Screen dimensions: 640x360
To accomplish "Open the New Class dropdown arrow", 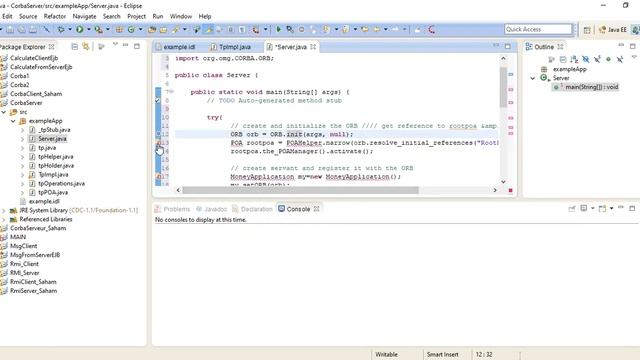I will coord(140,29).
